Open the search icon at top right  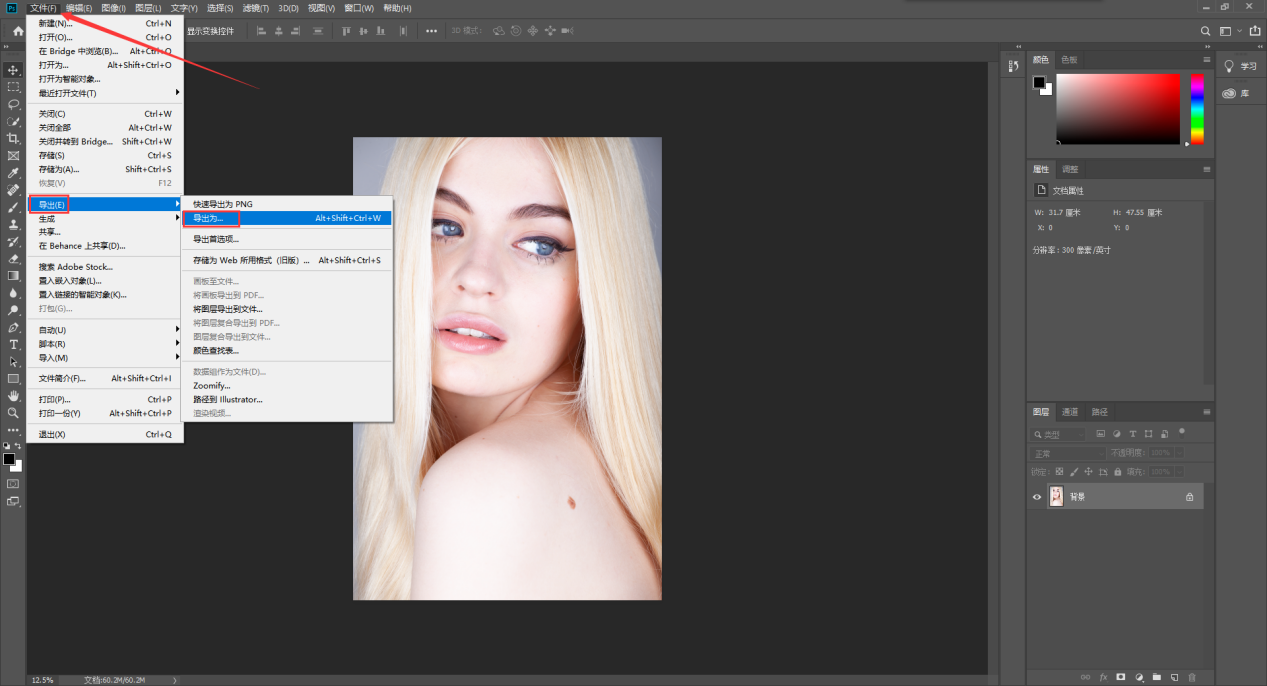[x=1205, y=31]
